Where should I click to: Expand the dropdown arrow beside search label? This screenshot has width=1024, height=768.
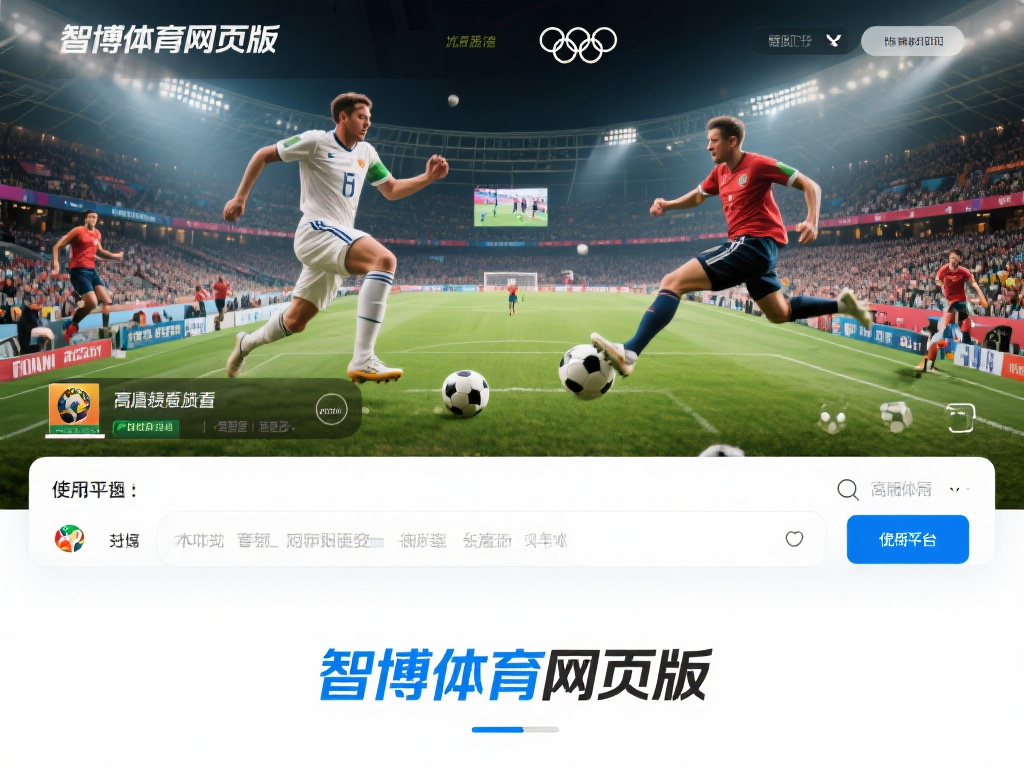(x=956, y=489)
